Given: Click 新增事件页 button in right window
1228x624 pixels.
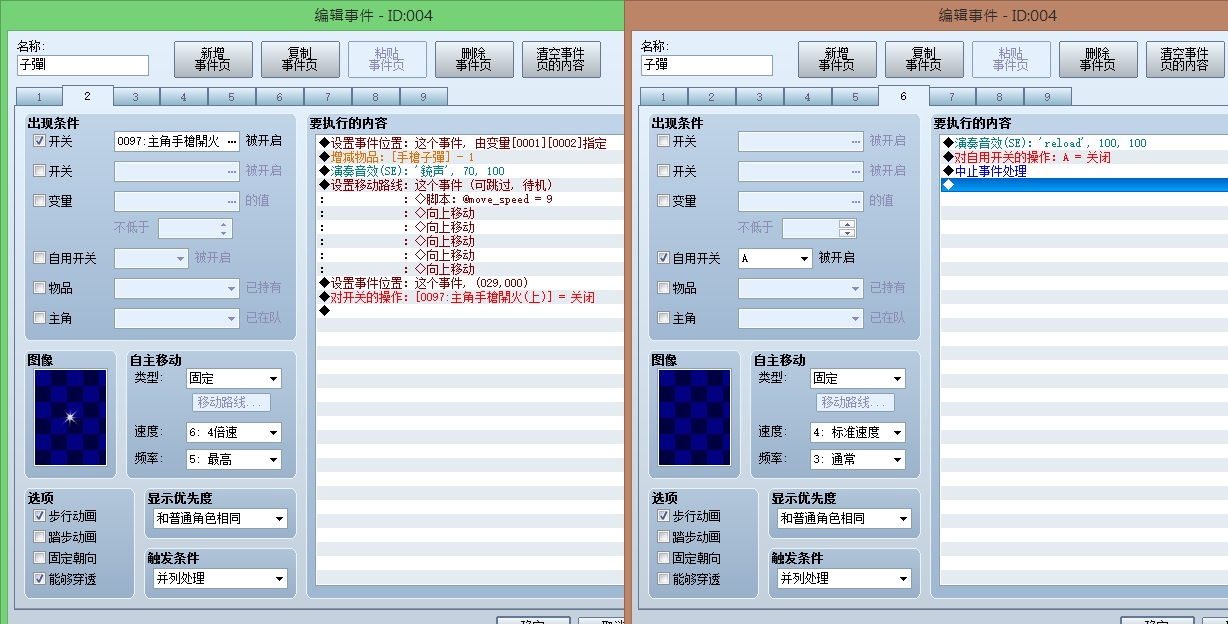Looking at the screenshot, I should tap(837, 59).
